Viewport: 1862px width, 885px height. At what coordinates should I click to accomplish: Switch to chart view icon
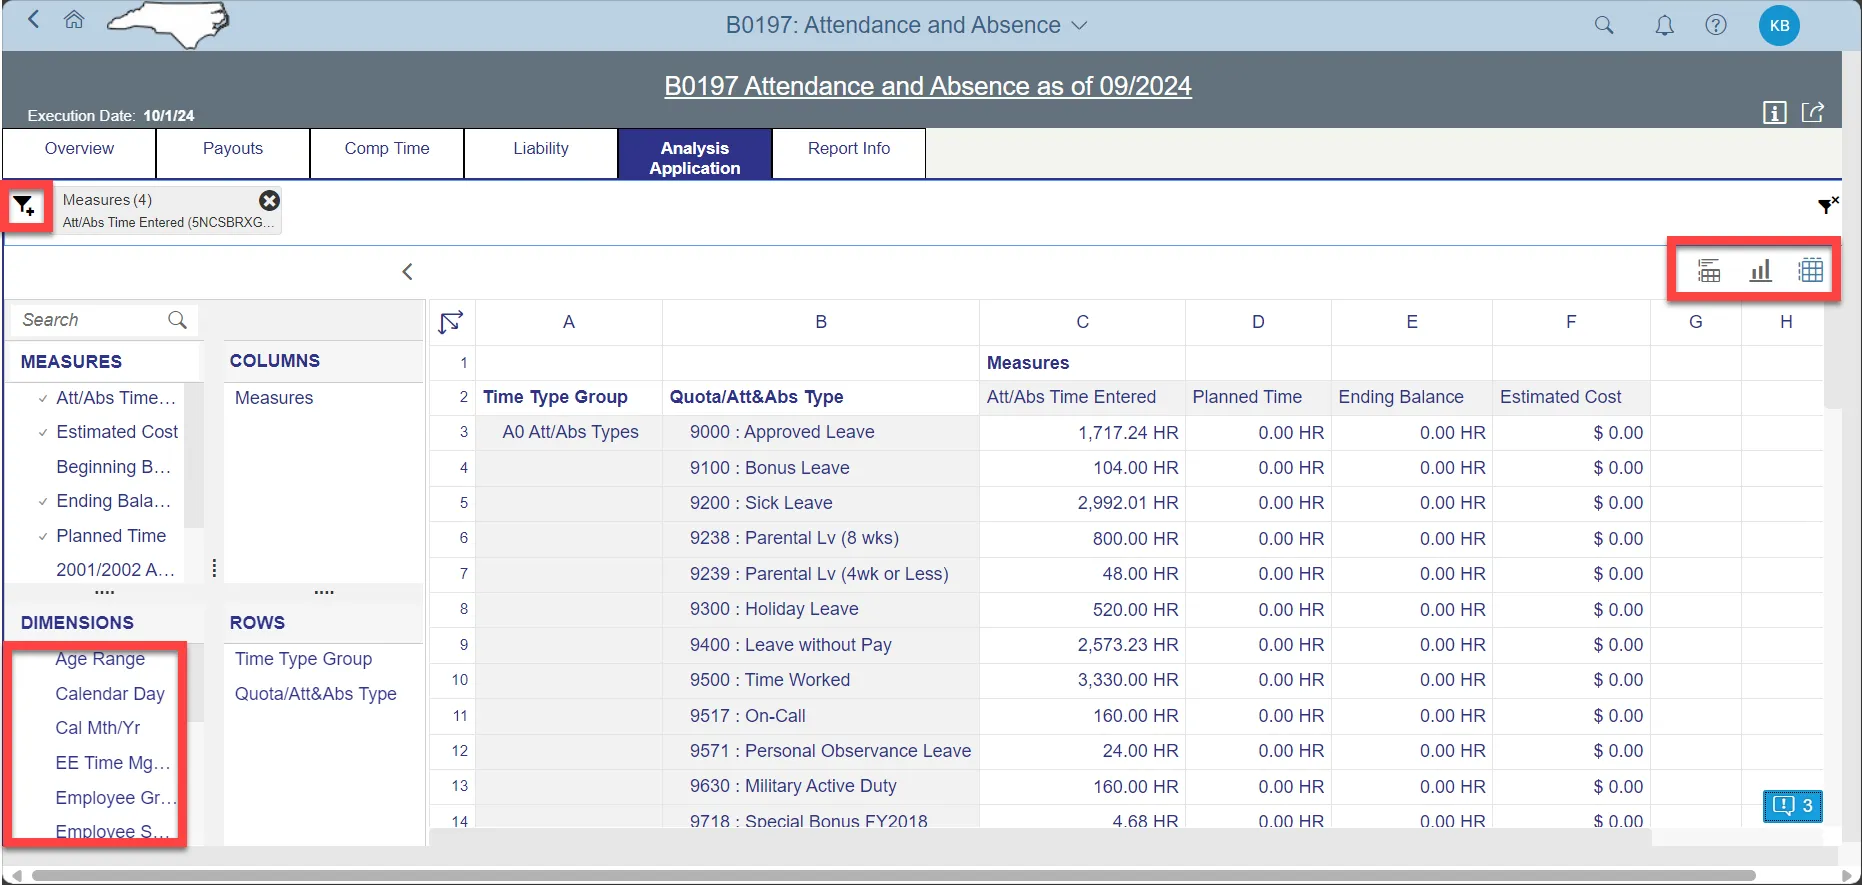click(1760, 271)
